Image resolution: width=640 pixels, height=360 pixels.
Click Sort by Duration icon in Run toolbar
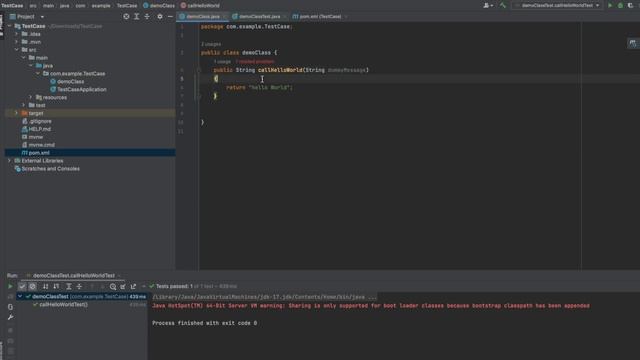(56, 287)
